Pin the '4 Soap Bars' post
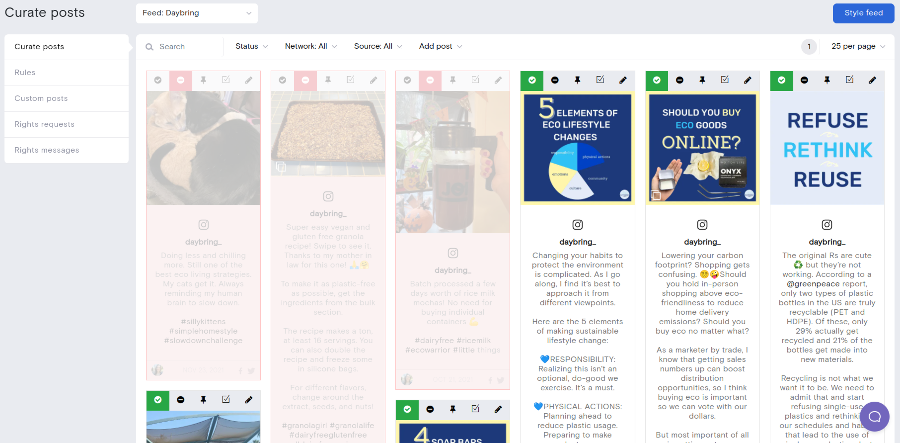 452,409
